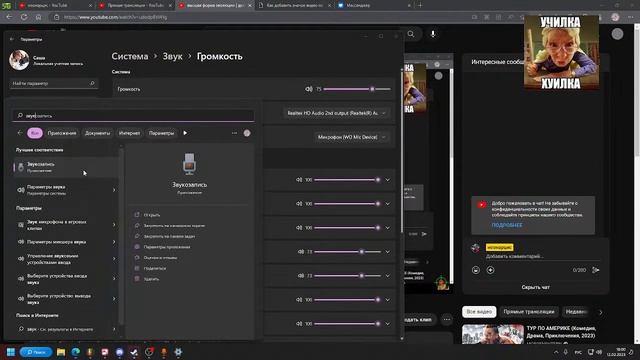Open the search panel account avatar
The image size is (640, 360).
247,133
